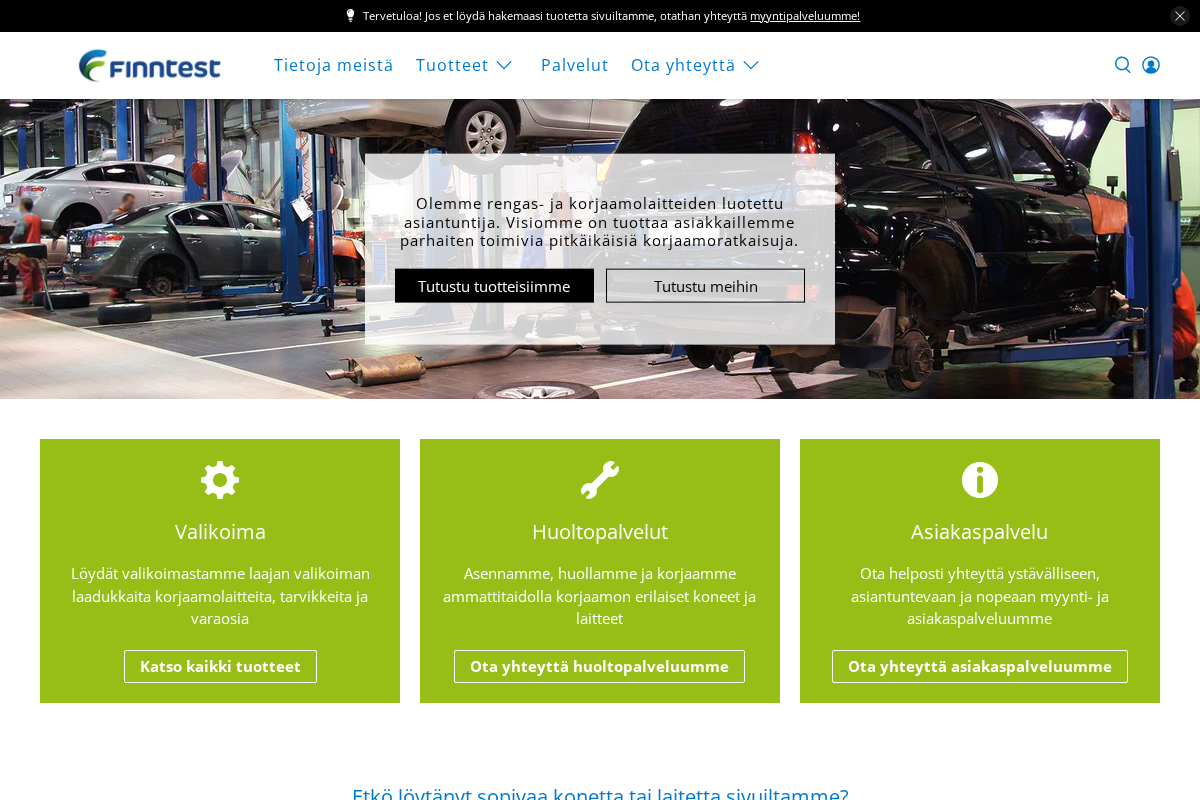
Task: Click the user account icon
Action: point(1151,65)
